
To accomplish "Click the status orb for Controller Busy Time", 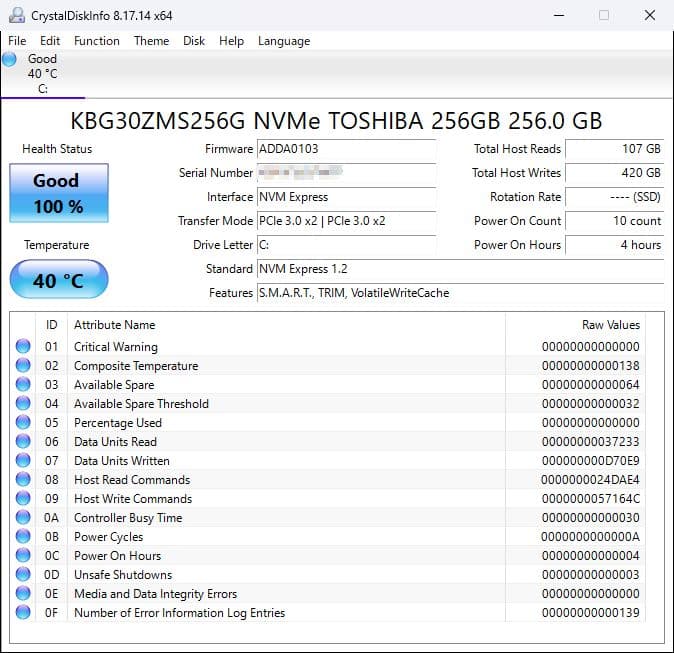I will pos(23,517).
